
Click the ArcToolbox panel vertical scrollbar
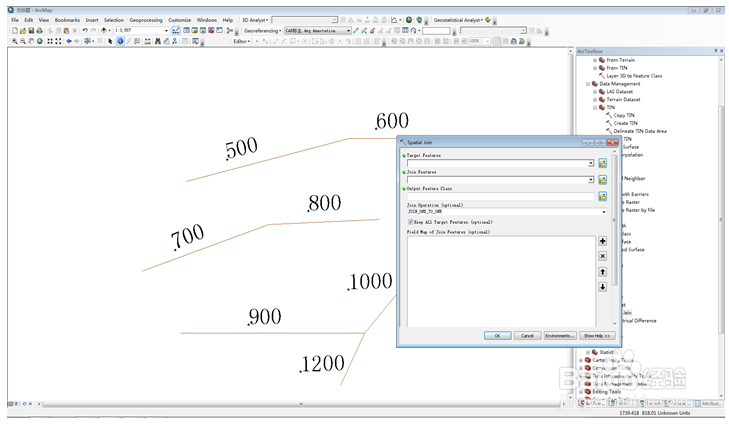click(x=722, y=219)
